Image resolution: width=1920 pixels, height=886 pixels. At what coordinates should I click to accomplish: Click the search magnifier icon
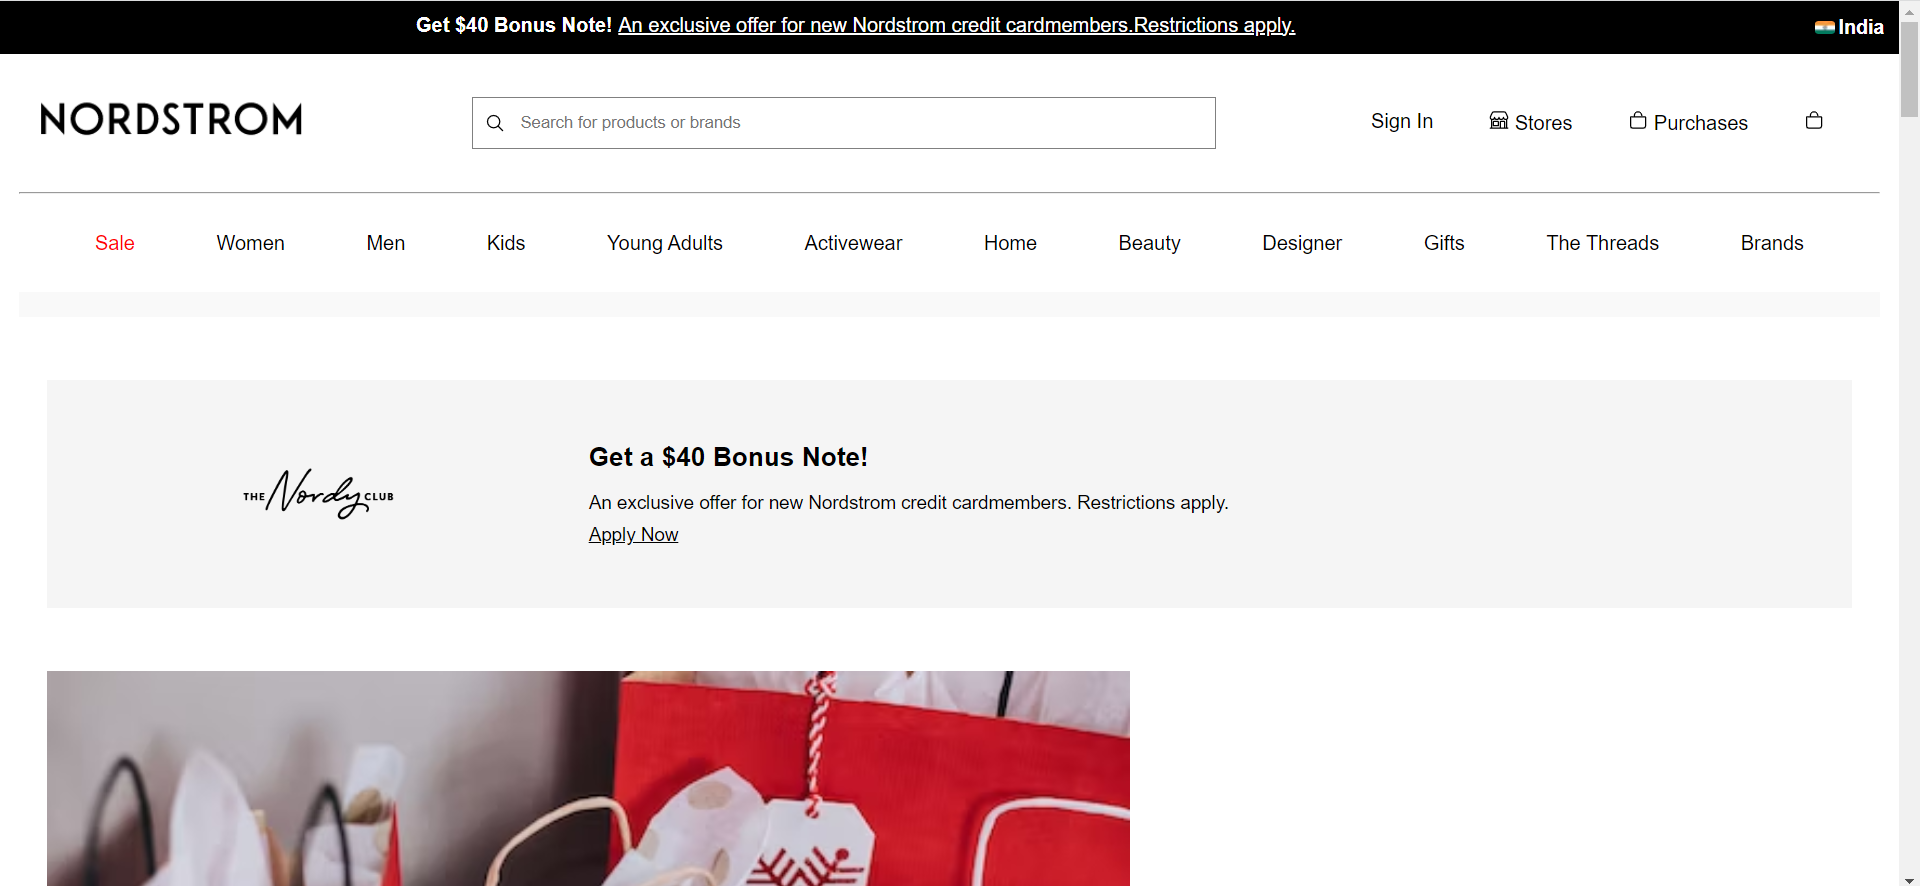pyautogui.click(x=495, y=123)
